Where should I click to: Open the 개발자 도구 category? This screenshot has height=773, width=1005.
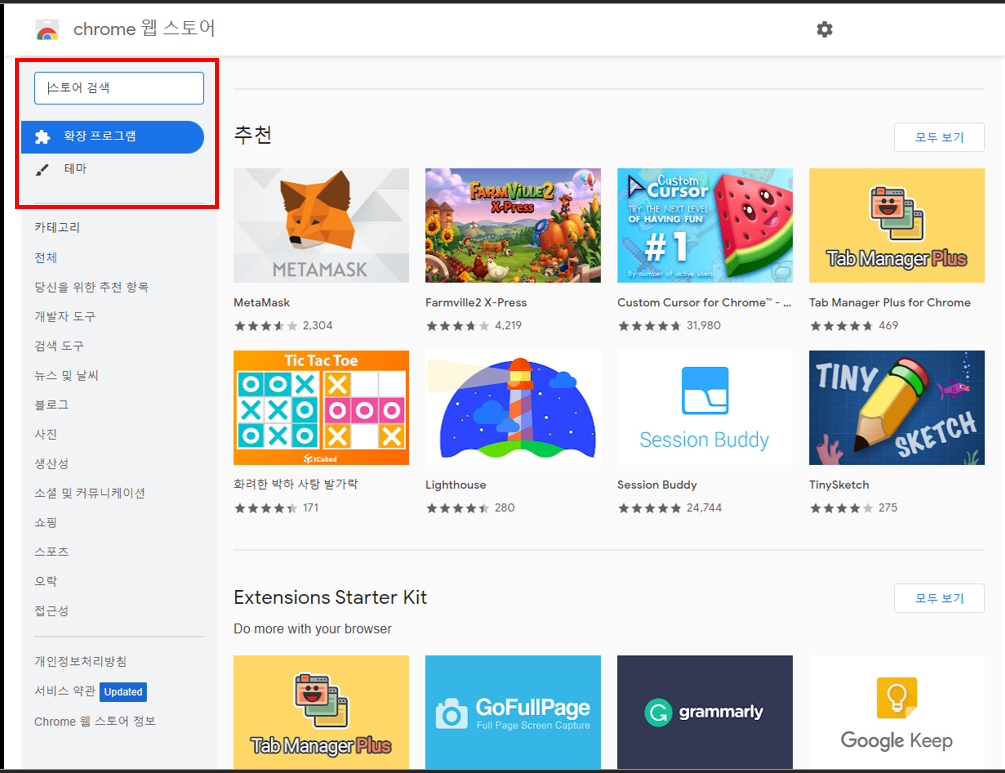pos(65,317)
